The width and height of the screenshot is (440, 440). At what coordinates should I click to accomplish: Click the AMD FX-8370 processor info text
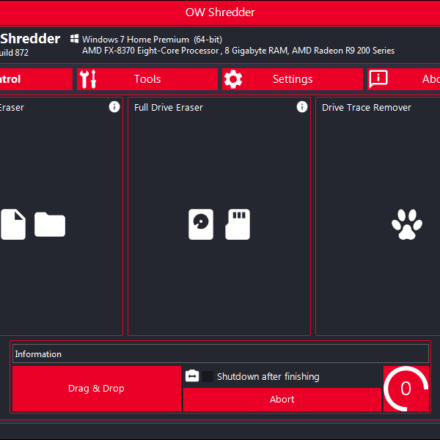click(x=238, y=51)
